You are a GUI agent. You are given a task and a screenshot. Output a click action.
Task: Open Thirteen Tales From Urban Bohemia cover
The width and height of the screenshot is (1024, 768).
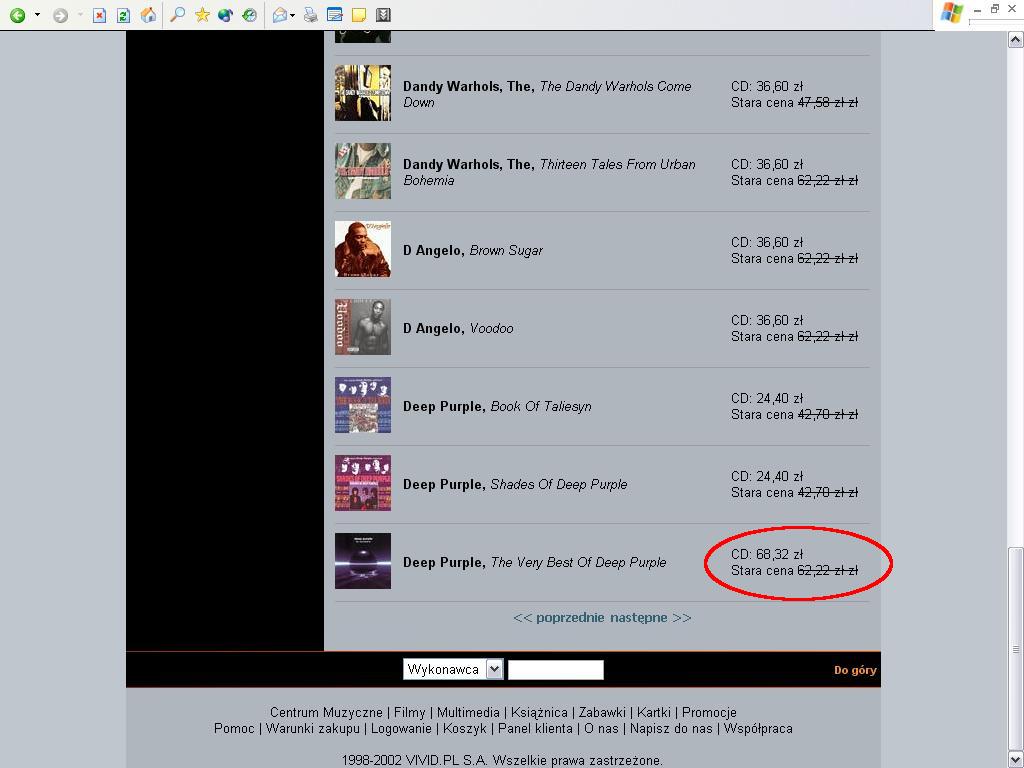click(362, 171)
